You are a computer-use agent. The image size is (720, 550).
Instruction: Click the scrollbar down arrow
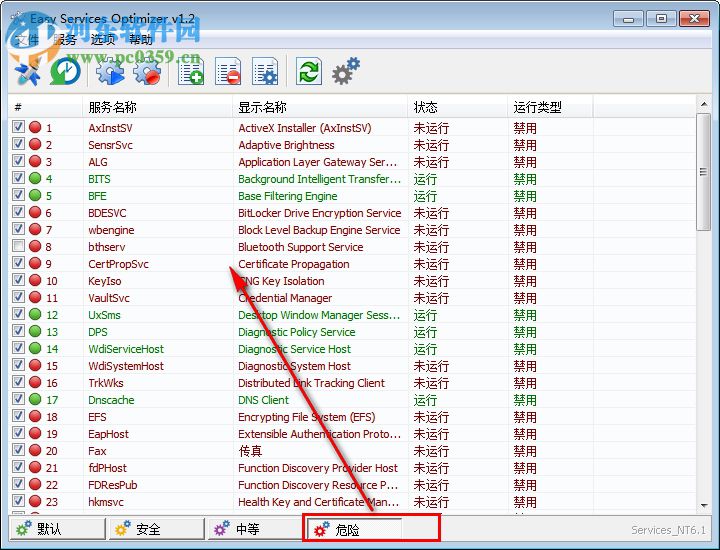703,505
